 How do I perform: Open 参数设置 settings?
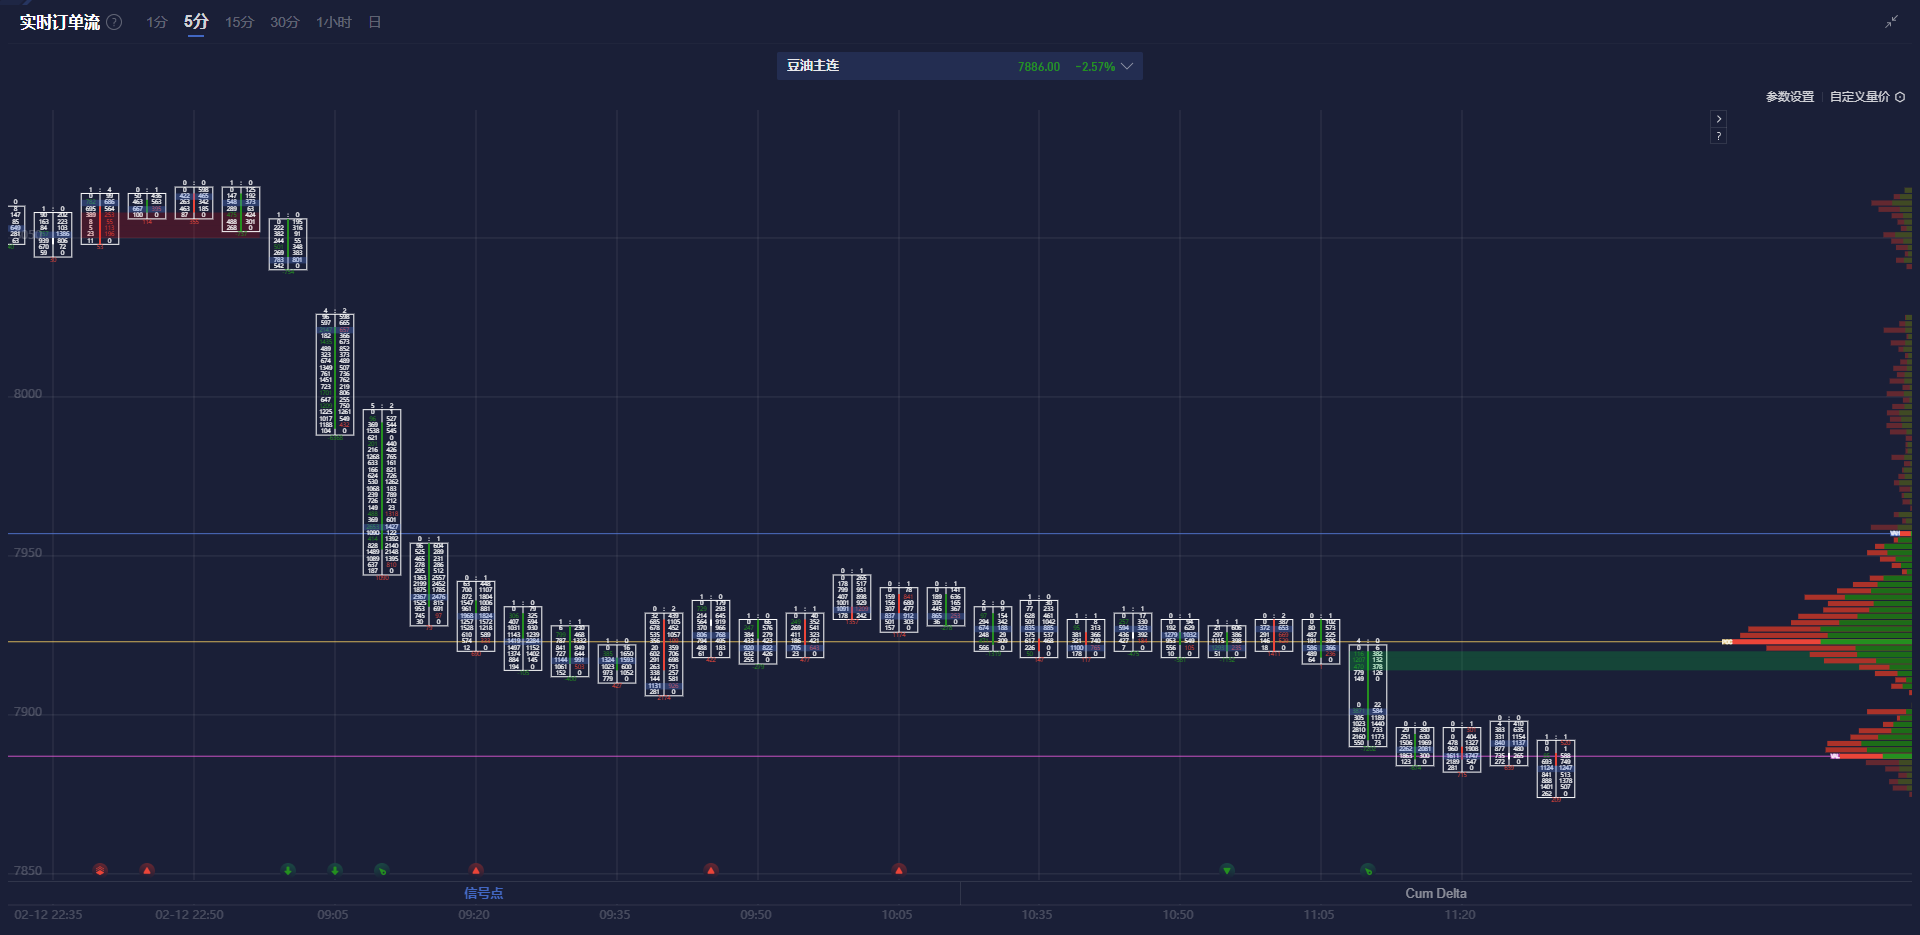point(1789,97)
